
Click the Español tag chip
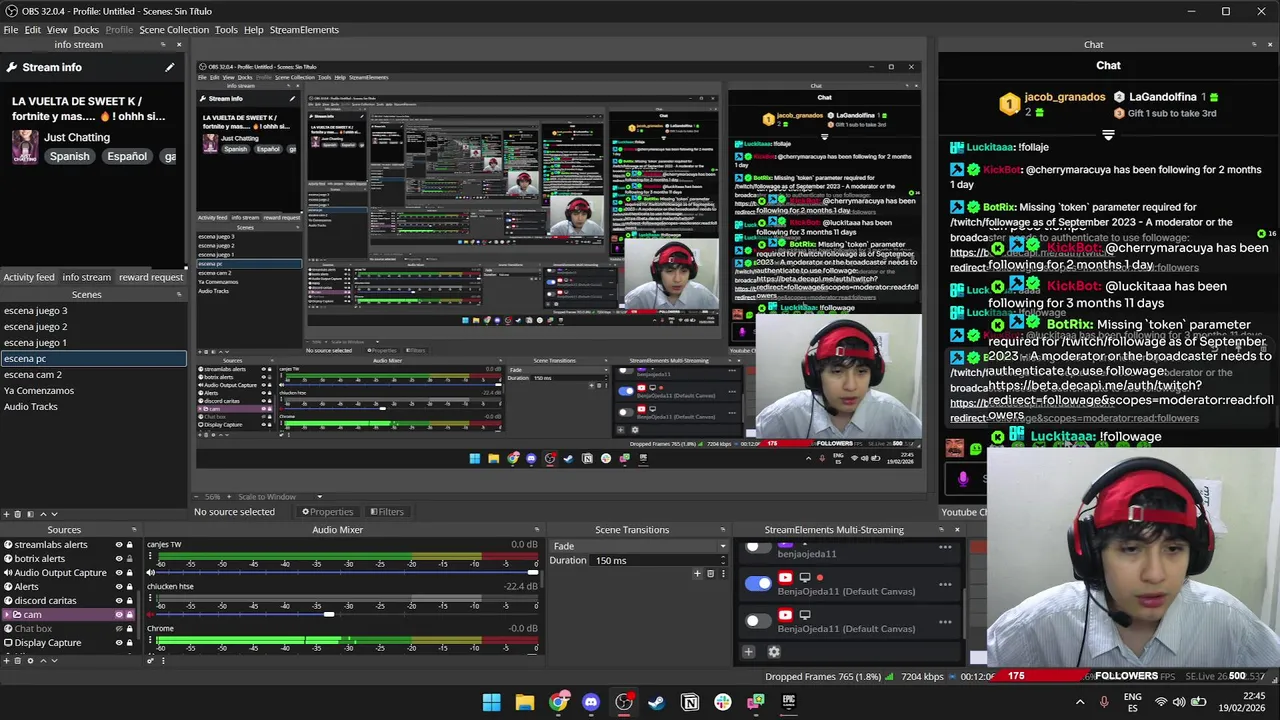(127, 156)
